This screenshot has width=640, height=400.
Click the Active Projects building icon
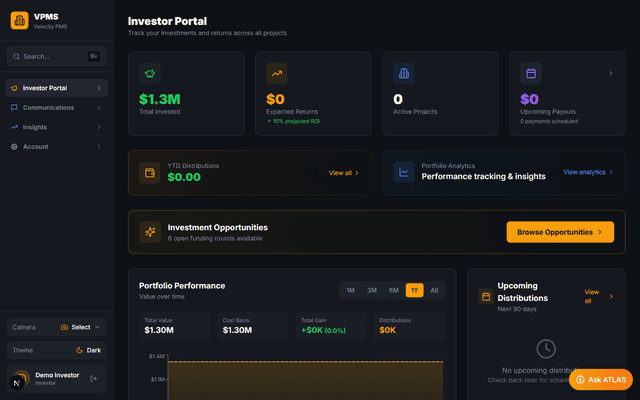tap(404, 73)
